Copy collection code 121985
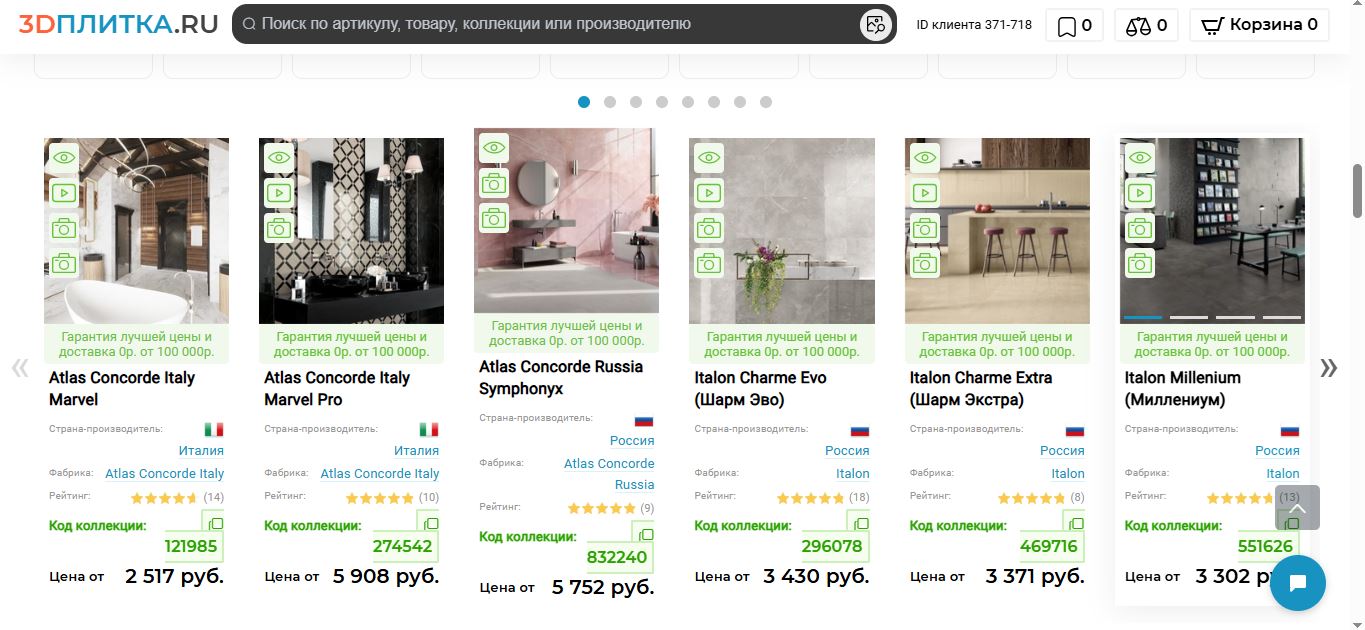This screenshot has width=1365, height=630. 214,524
